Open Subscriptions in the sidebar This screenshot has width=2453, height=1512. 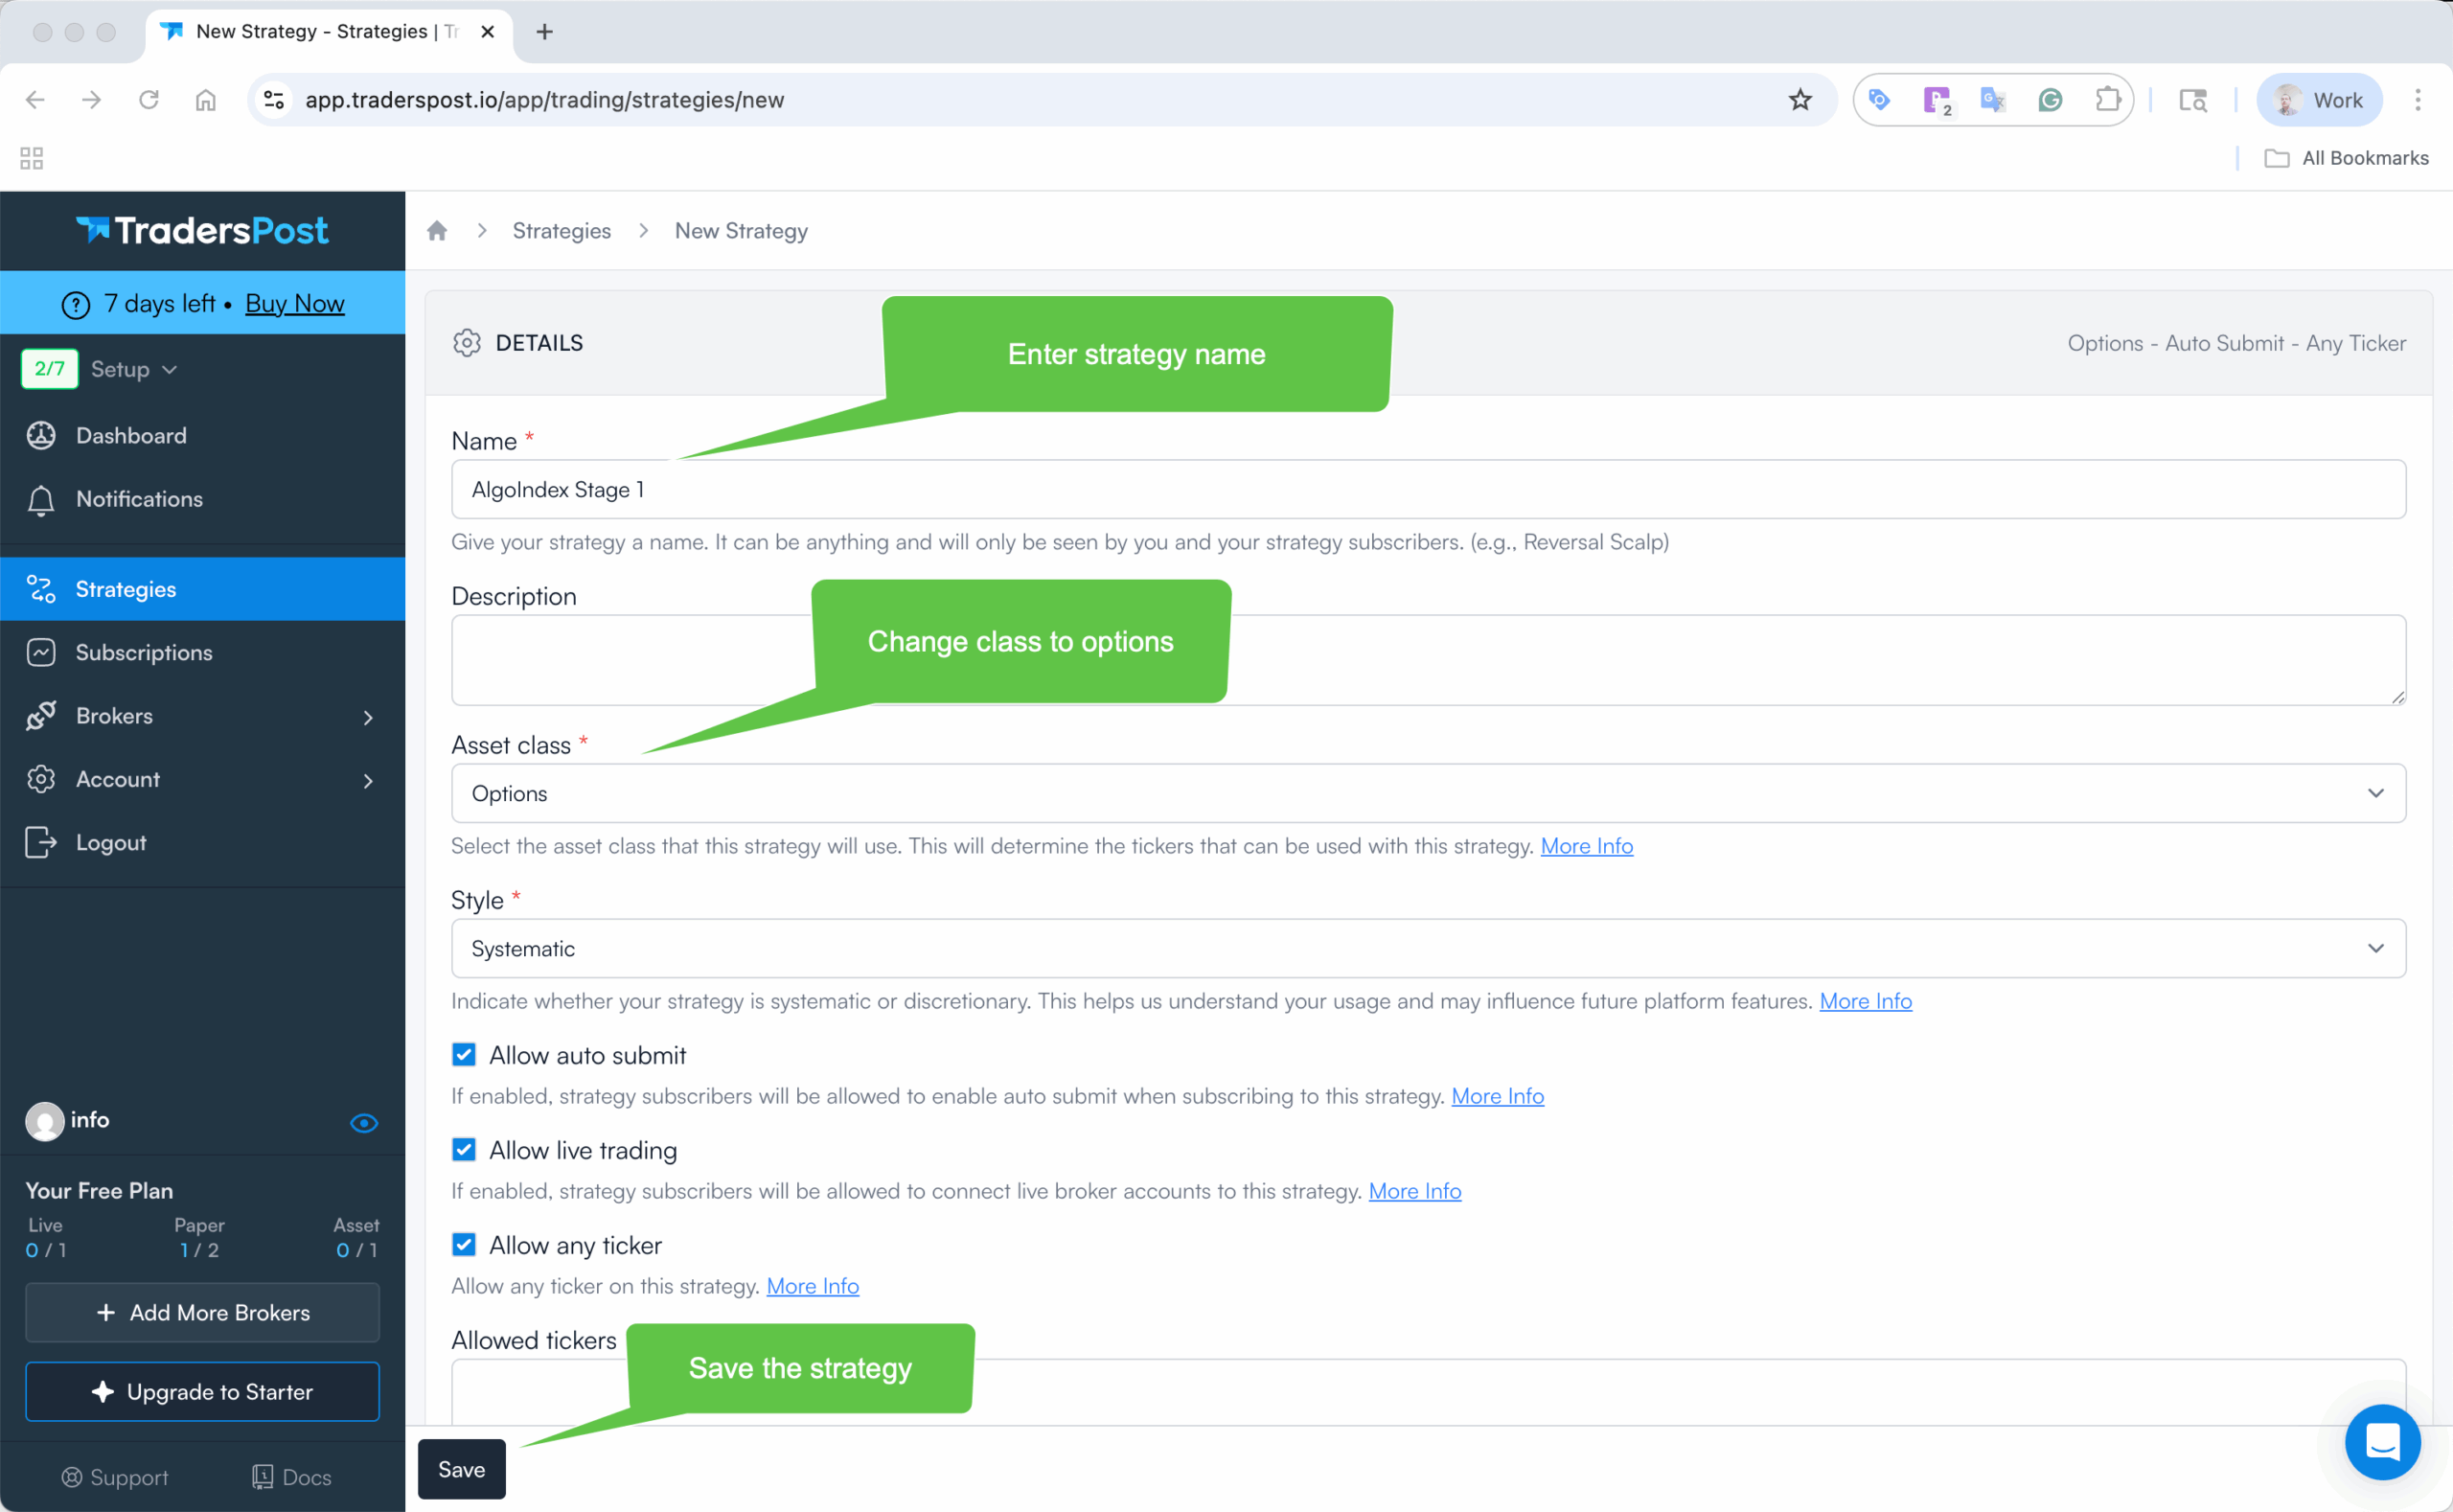pos(144,653)
